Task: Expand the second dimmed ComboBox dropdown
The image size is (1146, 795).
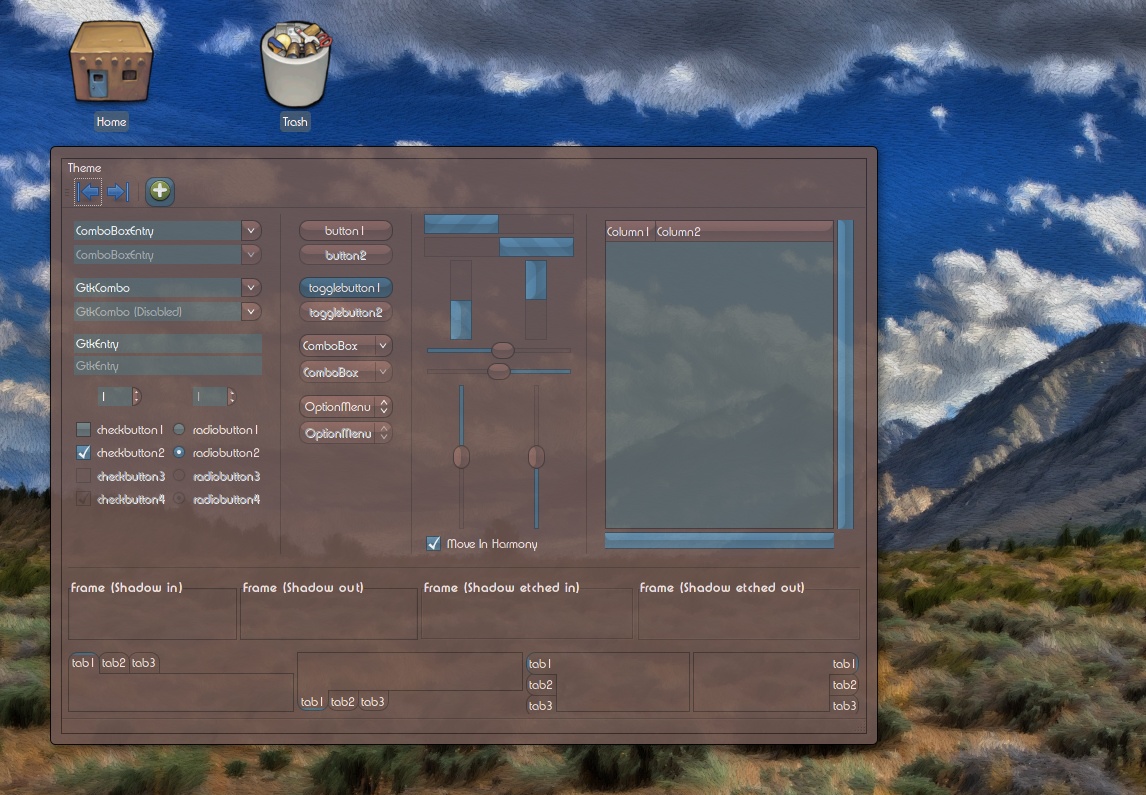Action: (345, 373)
